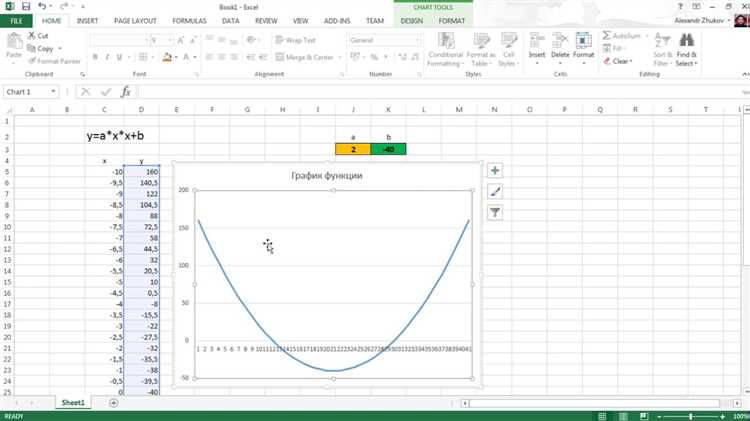Click the Fill button in Editing group
Screen dimensions: 750x421
(x=613, y=48)
